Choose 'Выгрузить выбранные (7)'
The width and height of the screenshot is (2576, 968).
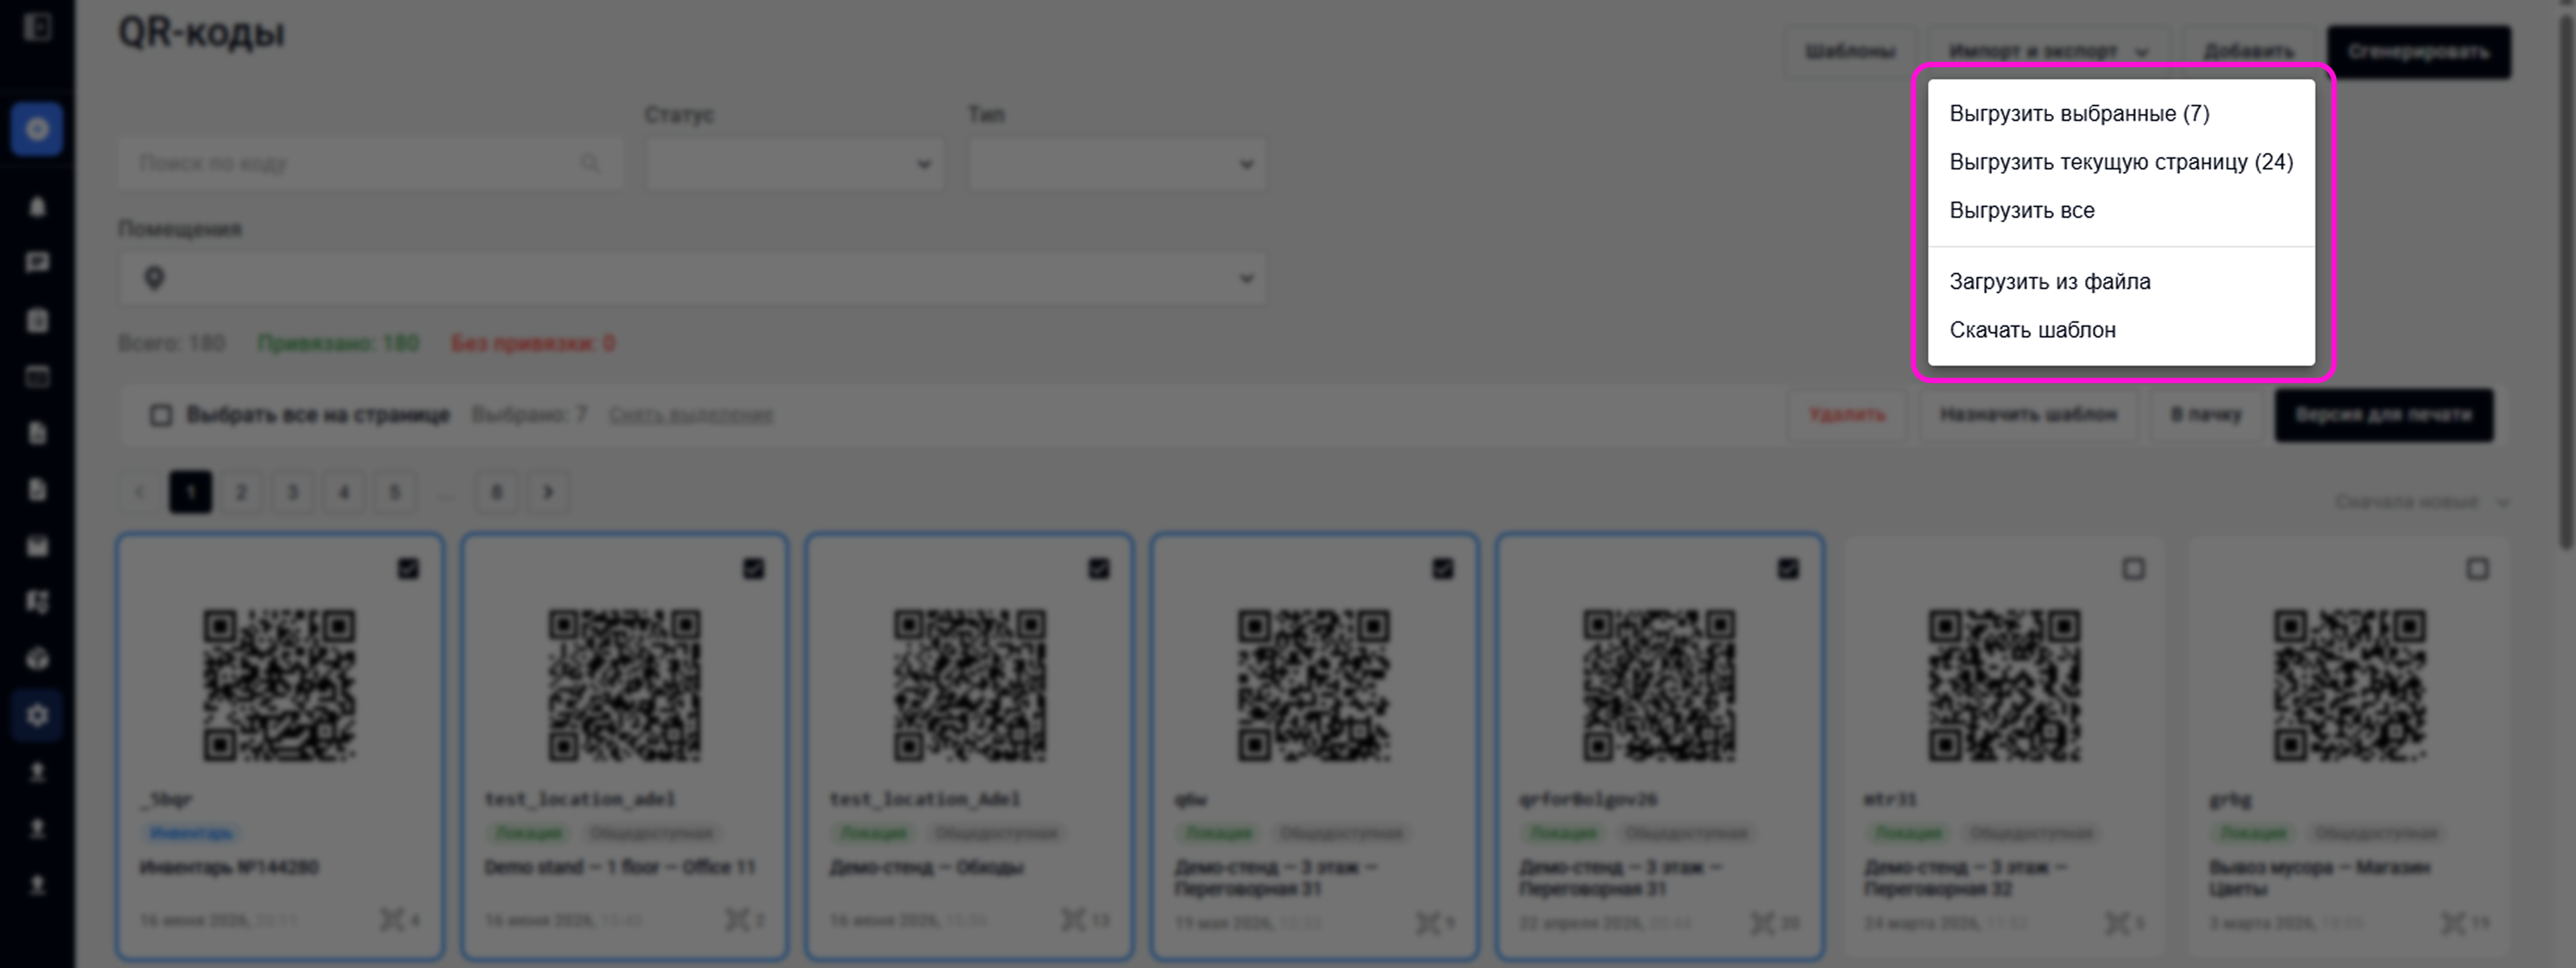pos(2121,114)
